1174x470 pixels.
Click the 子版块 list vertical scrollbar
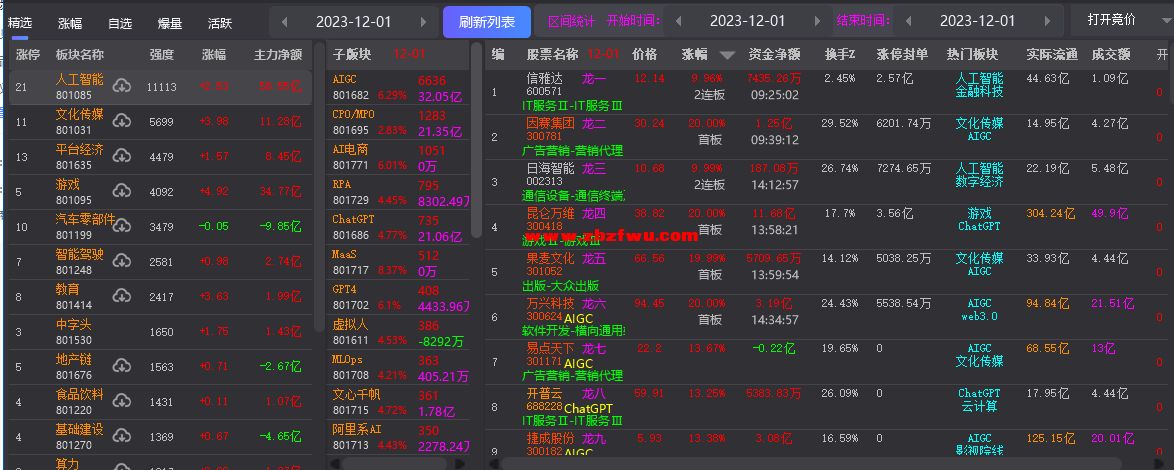(478, 142)
